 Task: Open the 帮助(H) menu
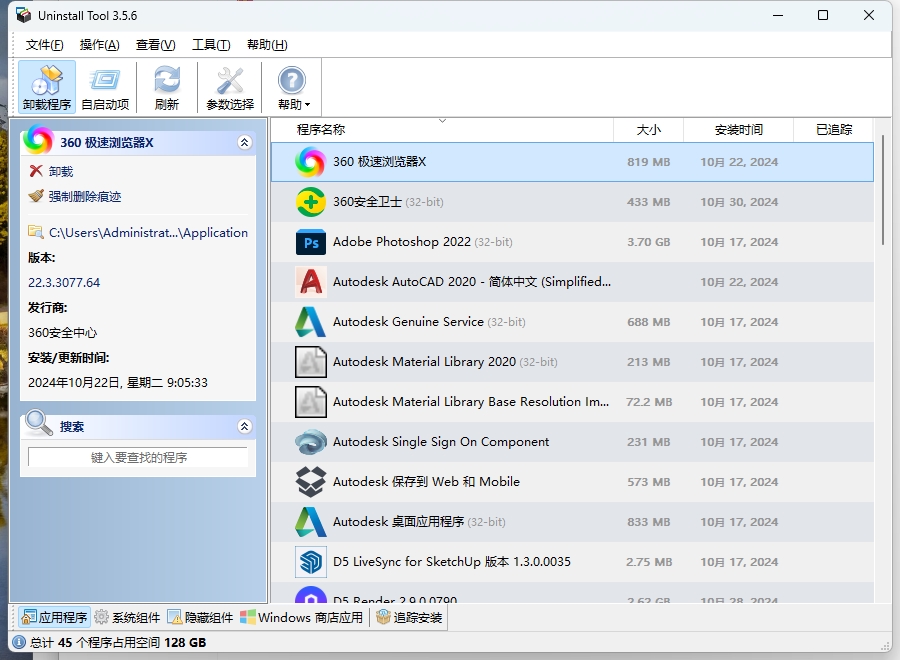click(267, 45)
